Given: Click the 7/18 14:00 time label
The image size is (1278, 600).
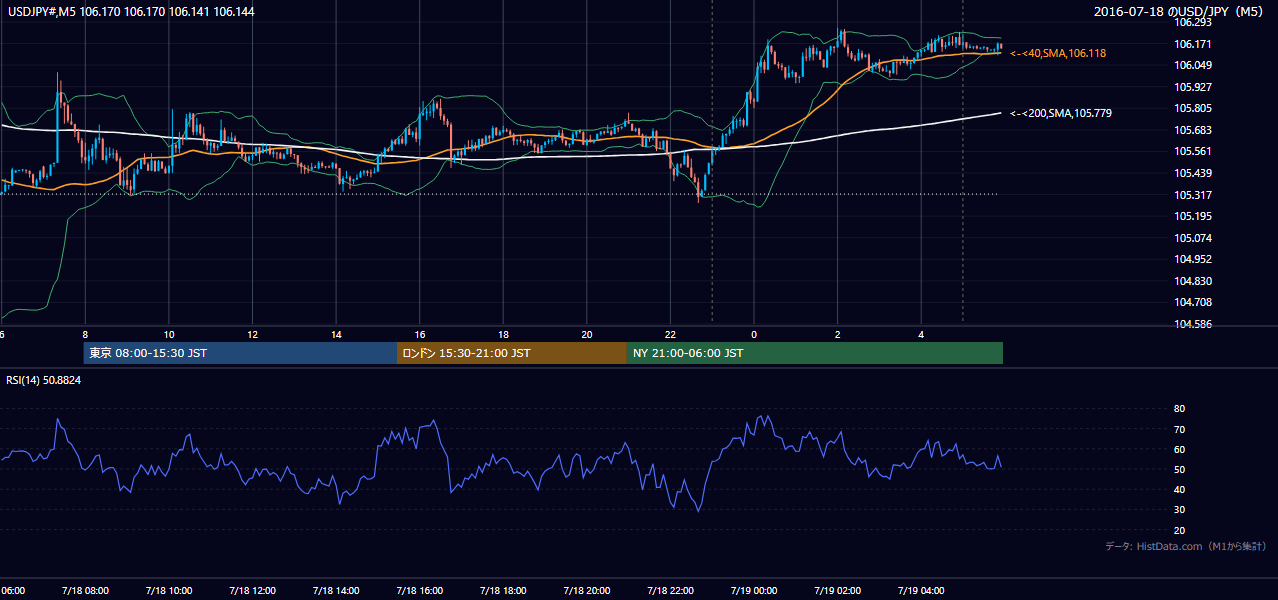Looking at the screenshot, I should coord(335,591).
